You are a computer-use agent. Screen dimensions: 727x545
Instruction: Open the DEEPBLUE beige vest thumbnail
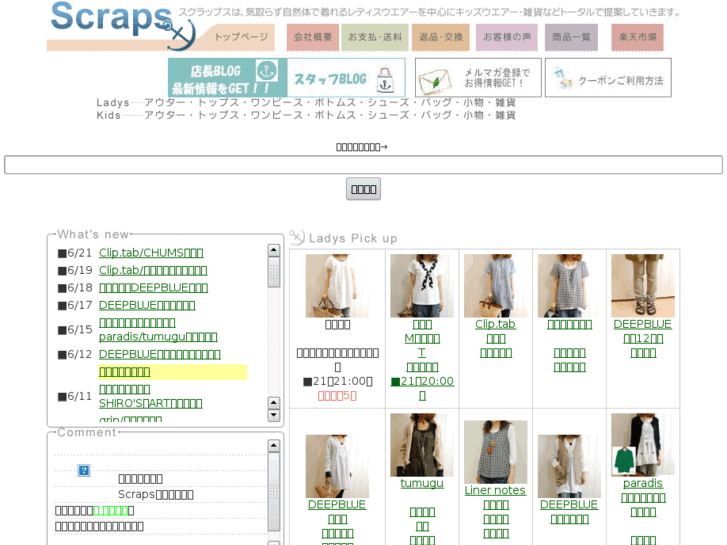point(569,466)
